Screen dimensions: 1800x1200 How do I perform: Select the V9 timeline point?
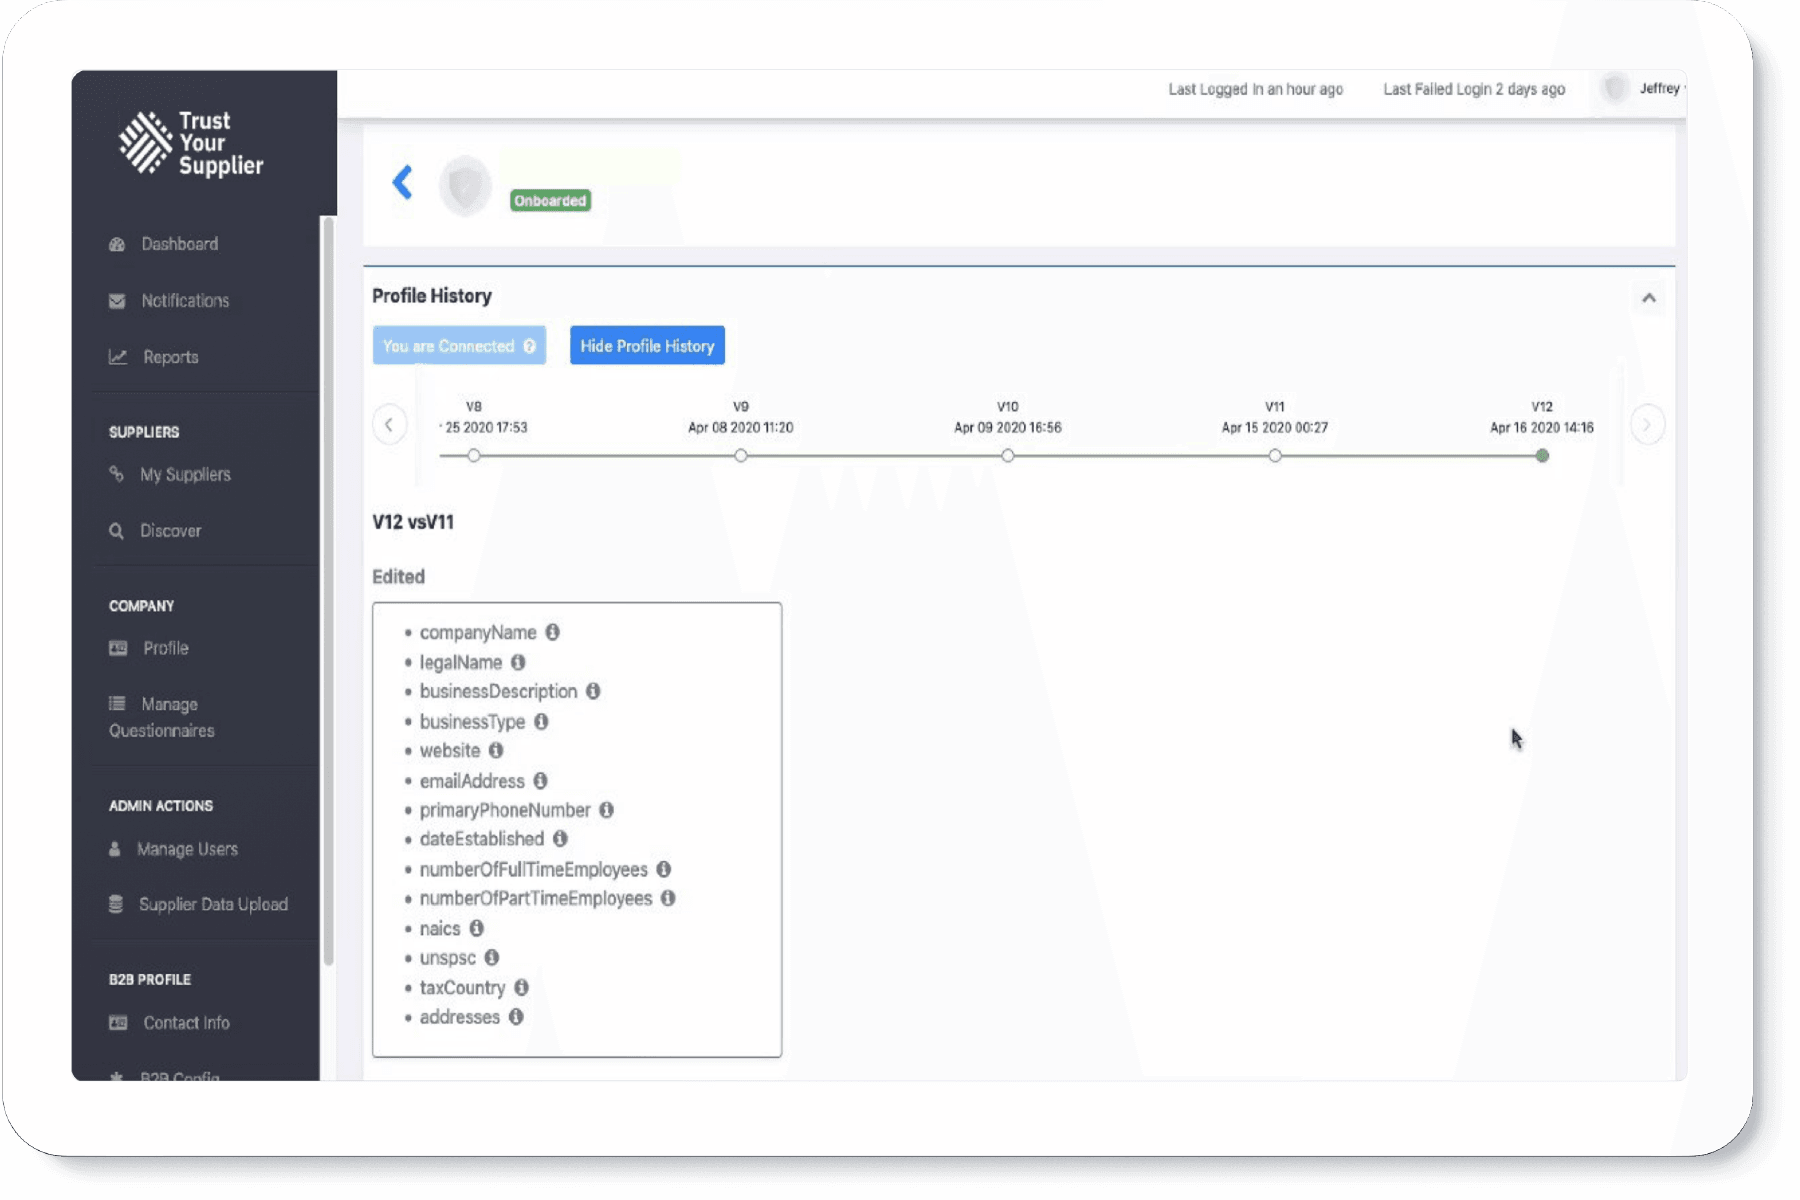click(x=741, y=456)
